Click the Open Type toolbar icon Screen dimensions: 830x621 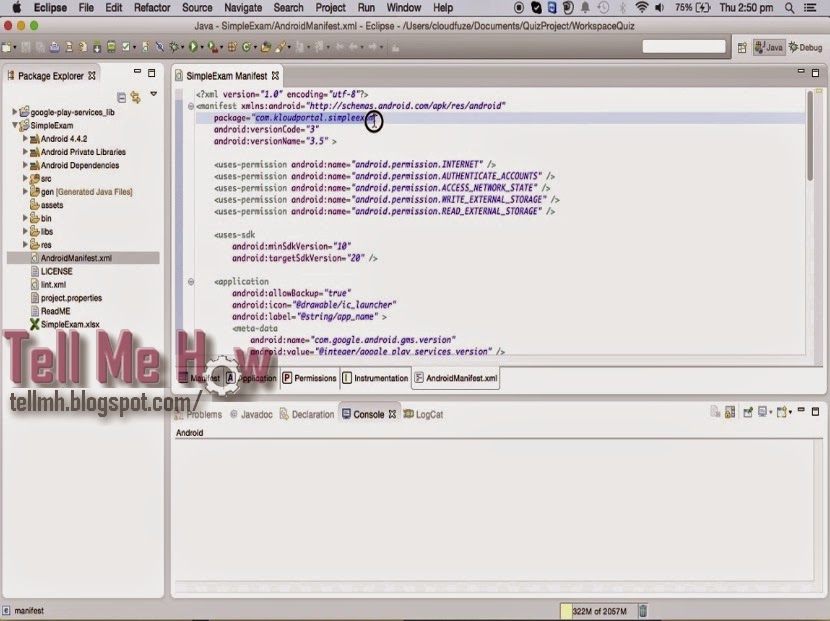click(266, 47)
